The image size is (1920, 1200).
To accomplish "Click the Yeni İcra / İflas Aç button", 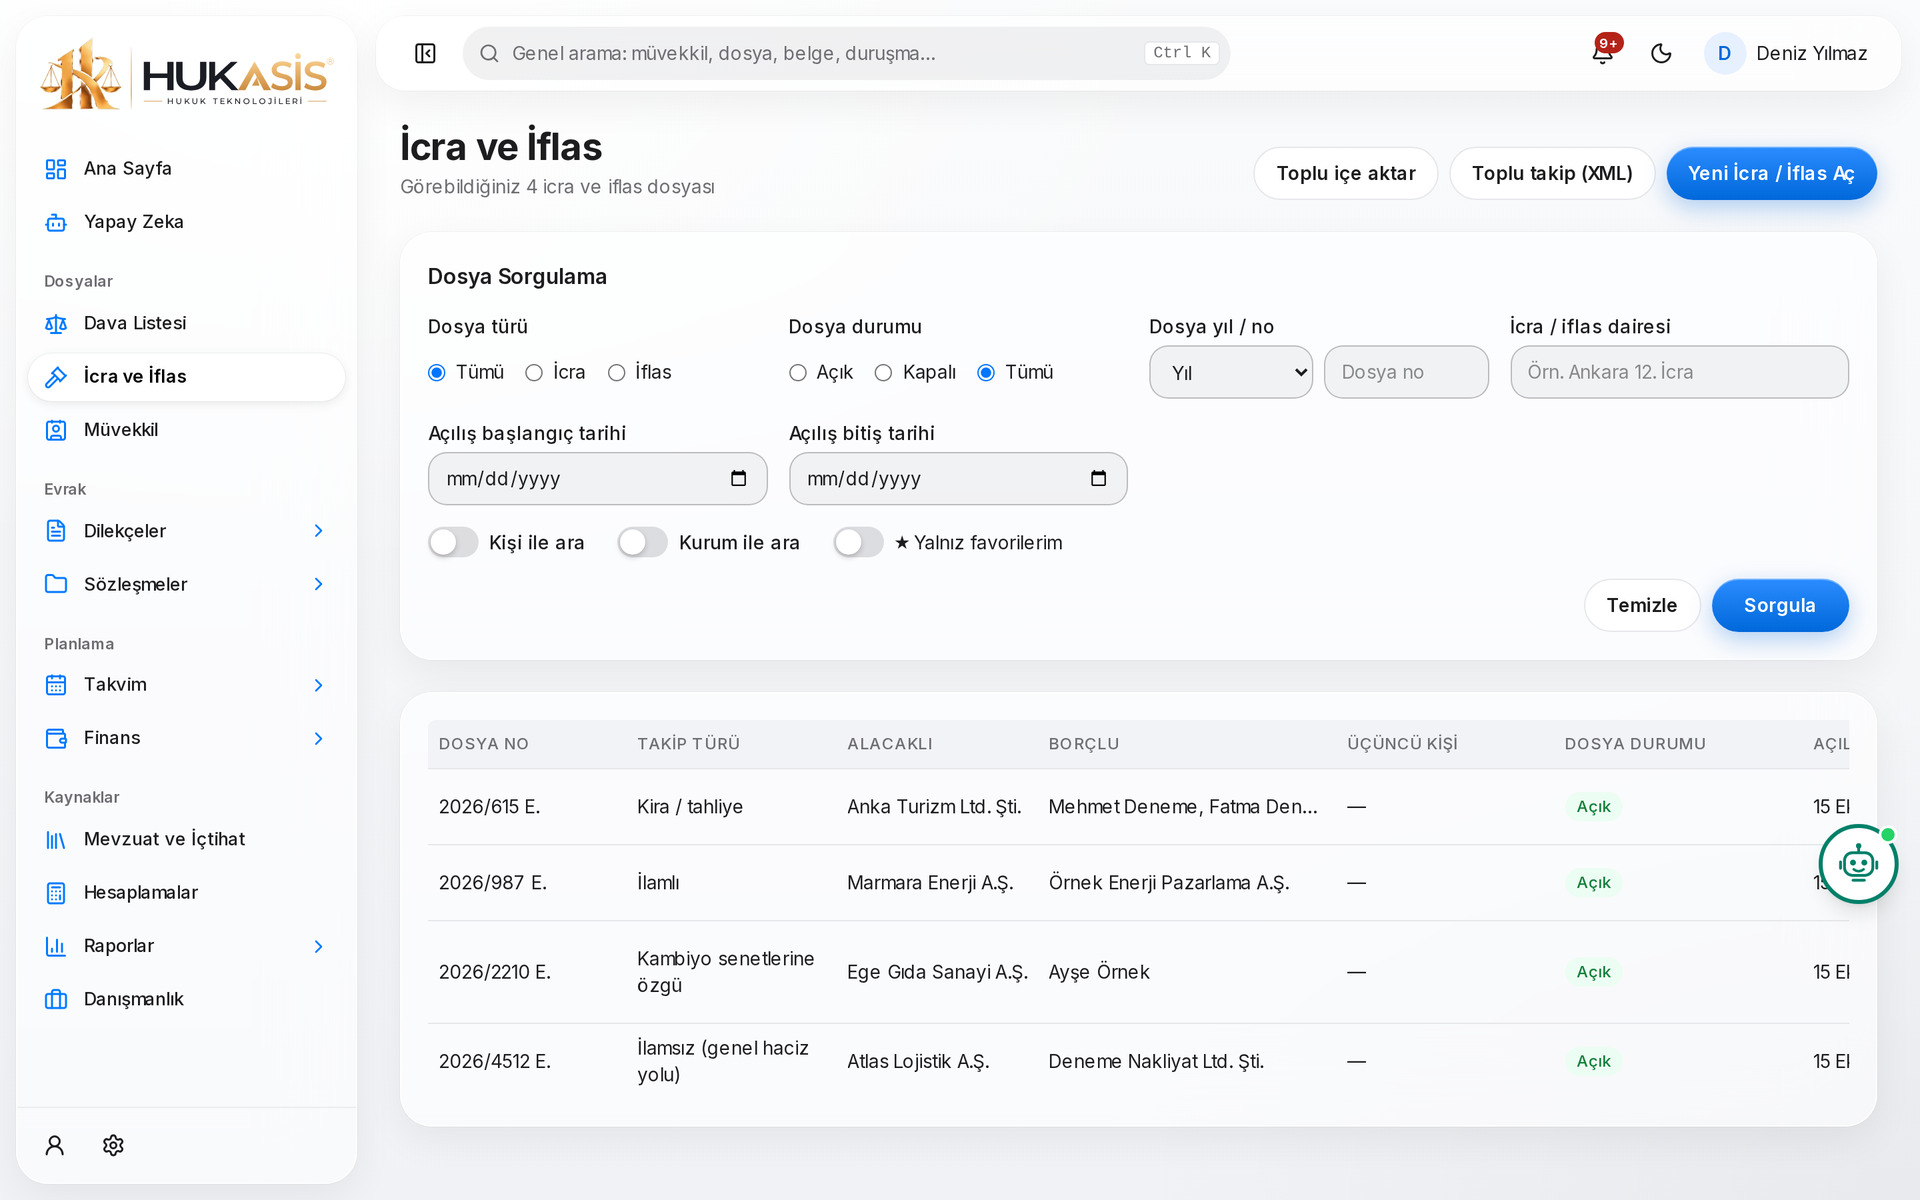I will coord(1771,173).
